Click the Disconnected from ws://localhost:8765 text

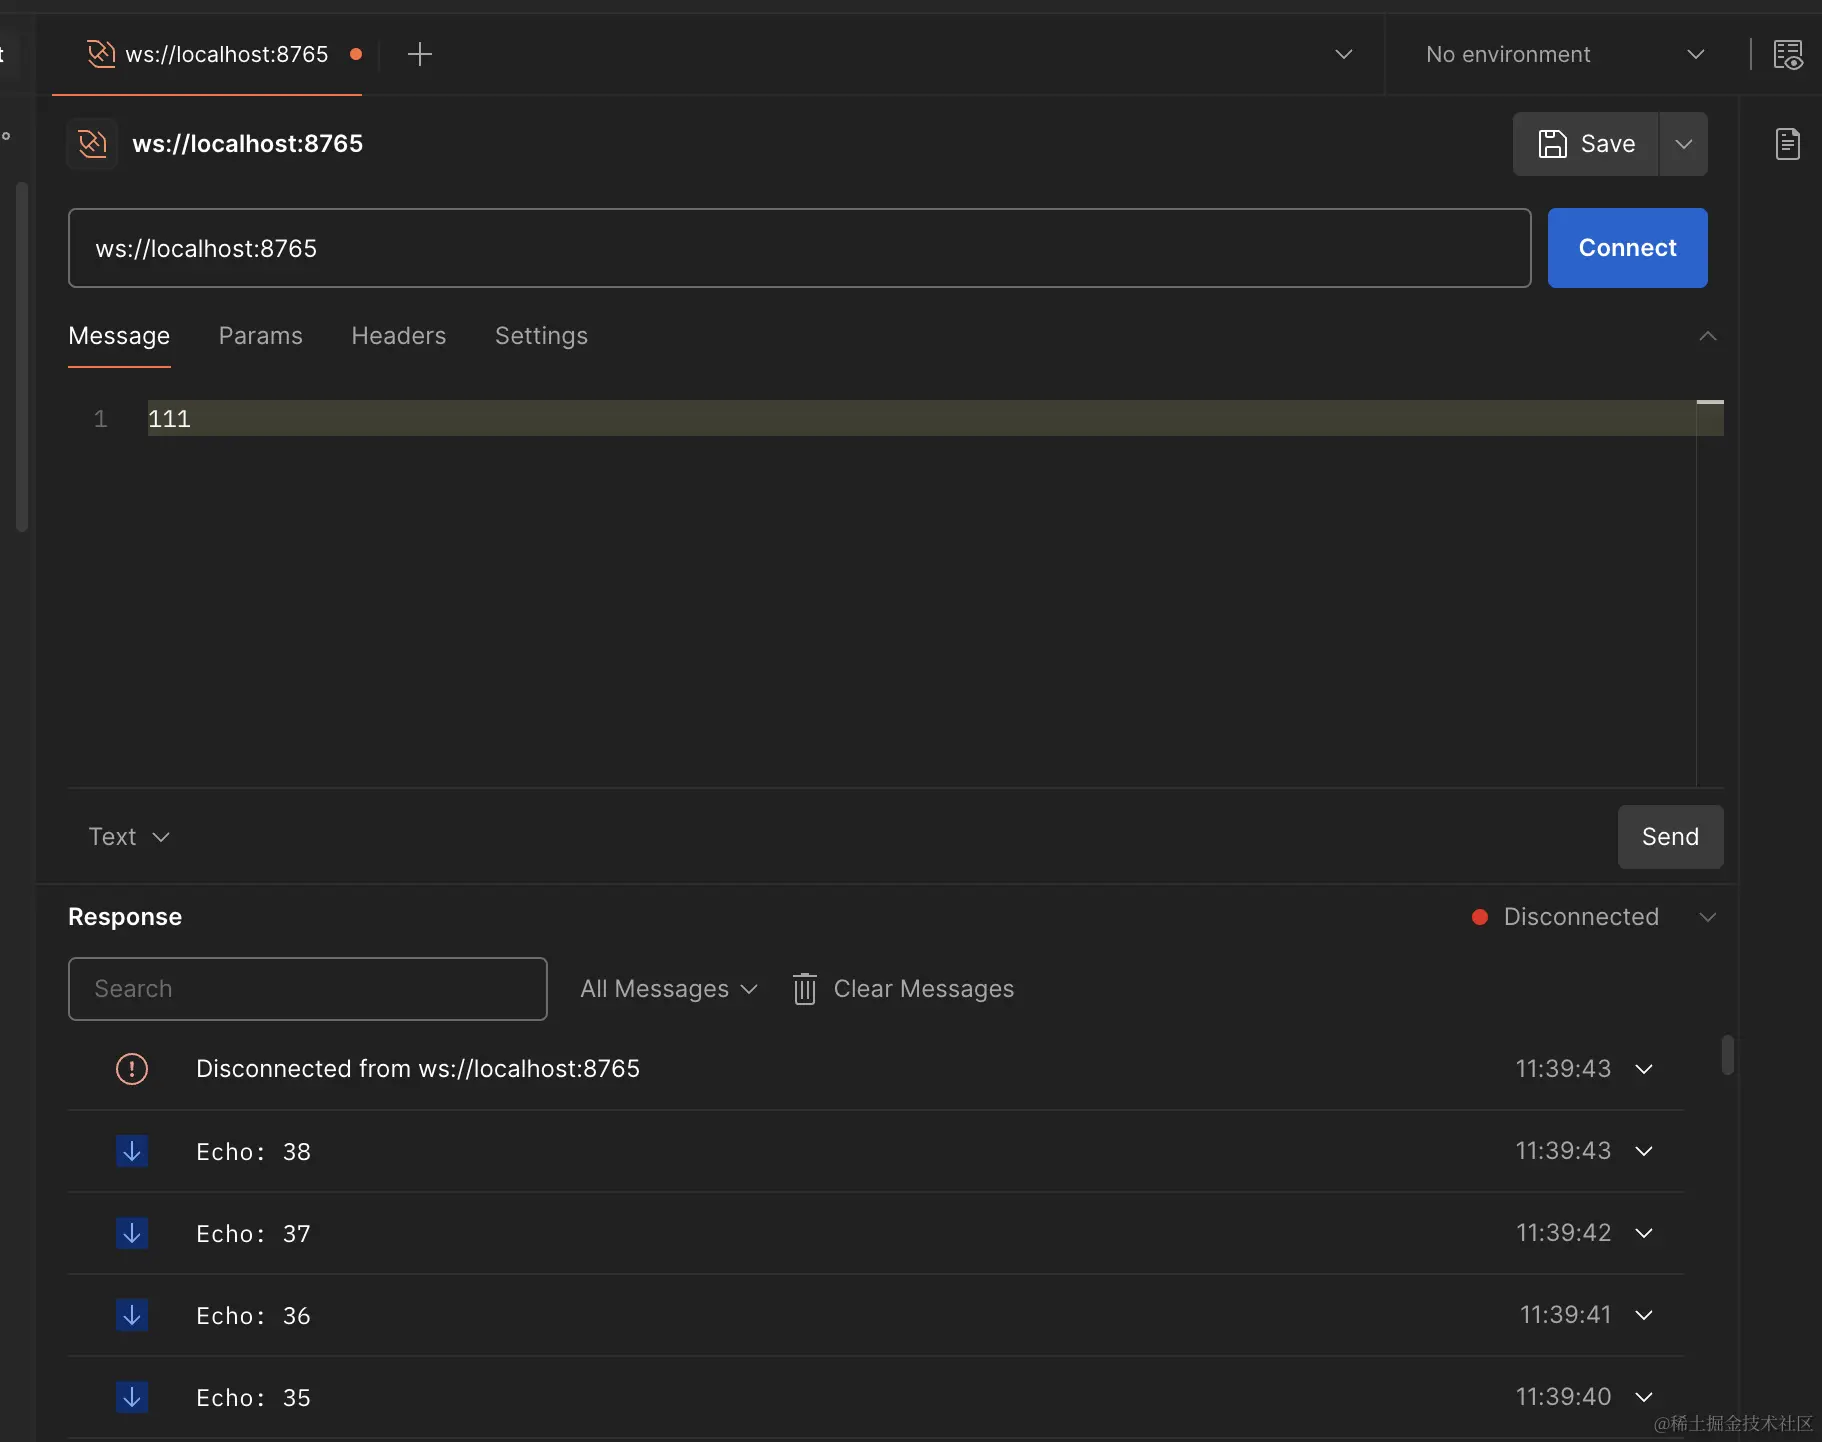click(418, 1069)
